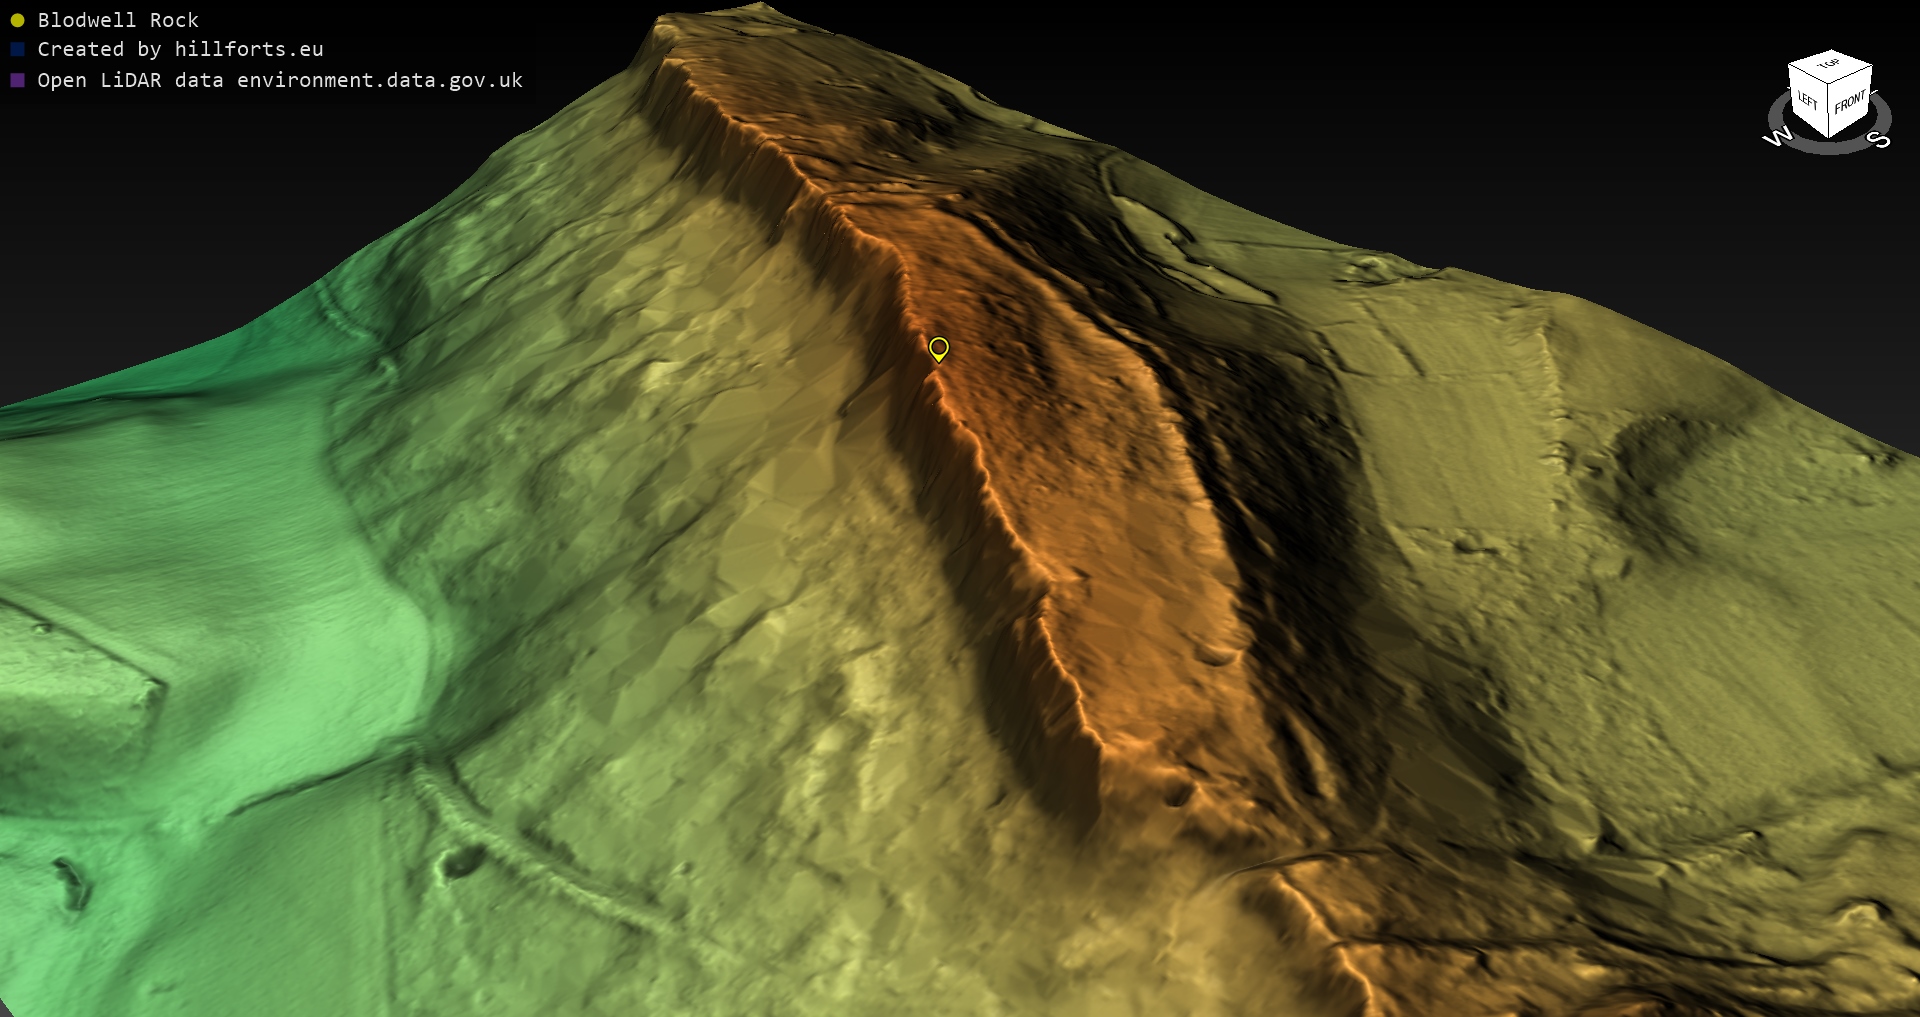Click the yellow location pin on the ridge
This screenshot has height=1017, width=1920.
tap(938, 348)
